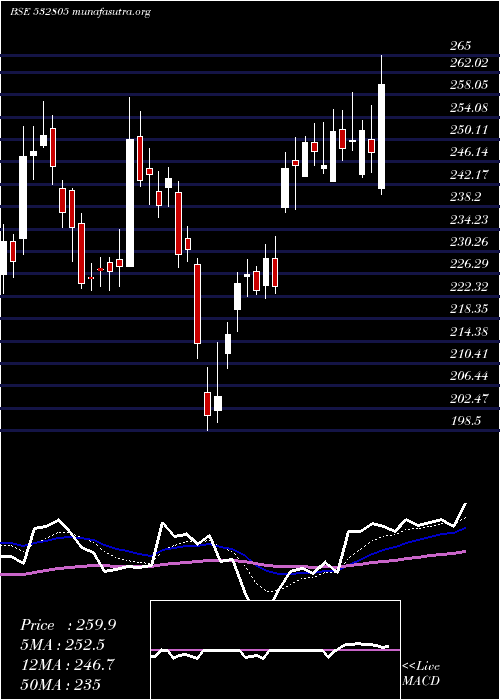This screenshot has width=500, height=700.
Task: Click the 238.2 price level label
Action: 465,197
